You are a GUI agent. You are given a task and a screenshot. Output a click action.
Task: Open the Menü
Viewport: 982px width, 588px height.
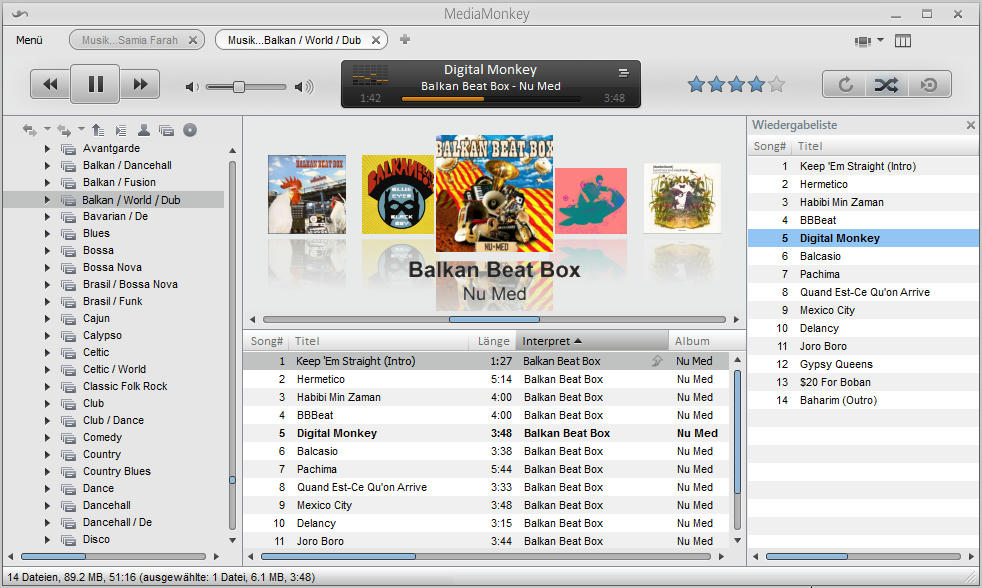pyautogui.click(x=29, y=40)
